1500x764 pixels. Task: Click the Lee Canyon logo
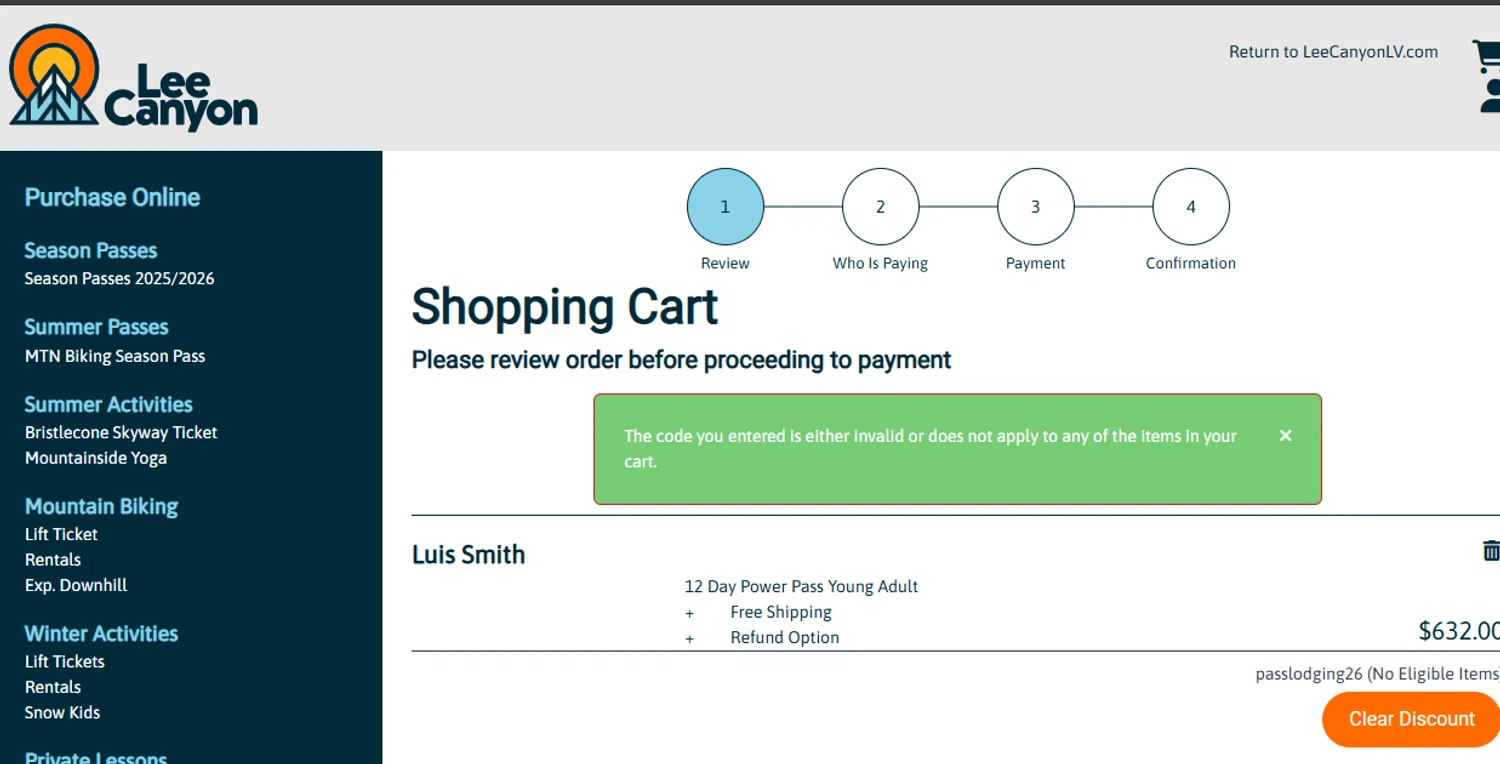click(x=133, y=78)
